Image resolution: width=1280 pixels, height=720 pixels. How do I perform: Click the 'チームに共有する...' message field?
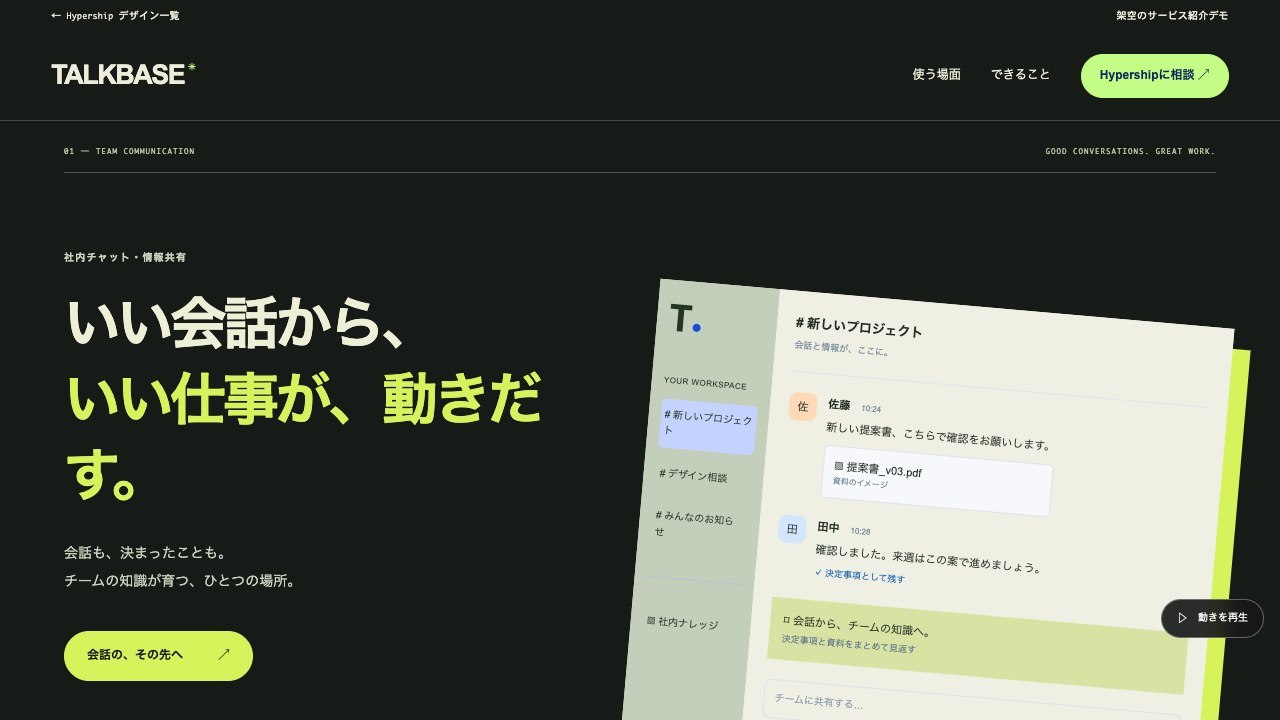tap(970, 706)
